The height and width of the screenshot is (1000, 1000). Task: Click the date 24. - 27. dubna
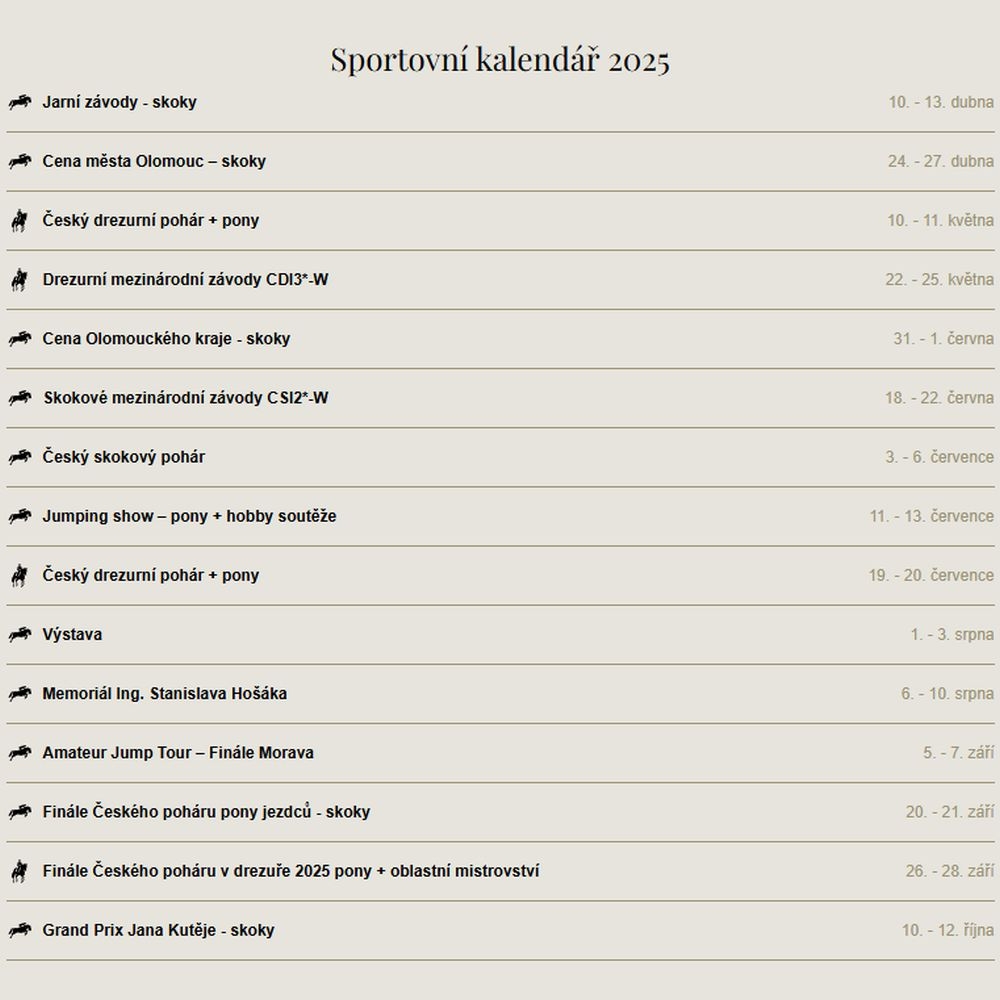point(941,161)
